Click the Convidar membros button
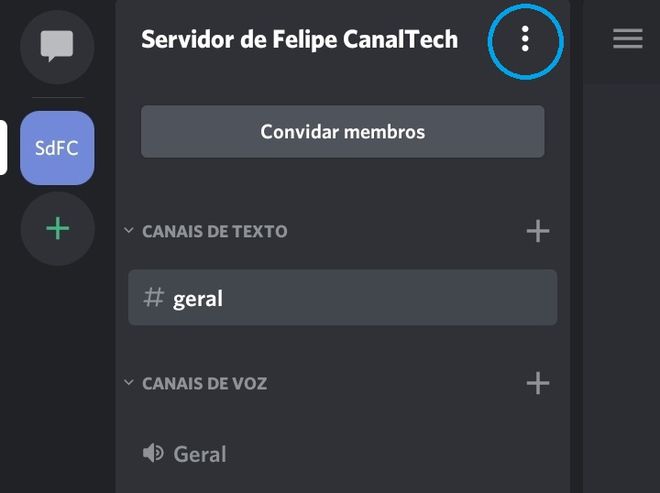The width and height of the screenshot is (660, 493). coord(343,132)
